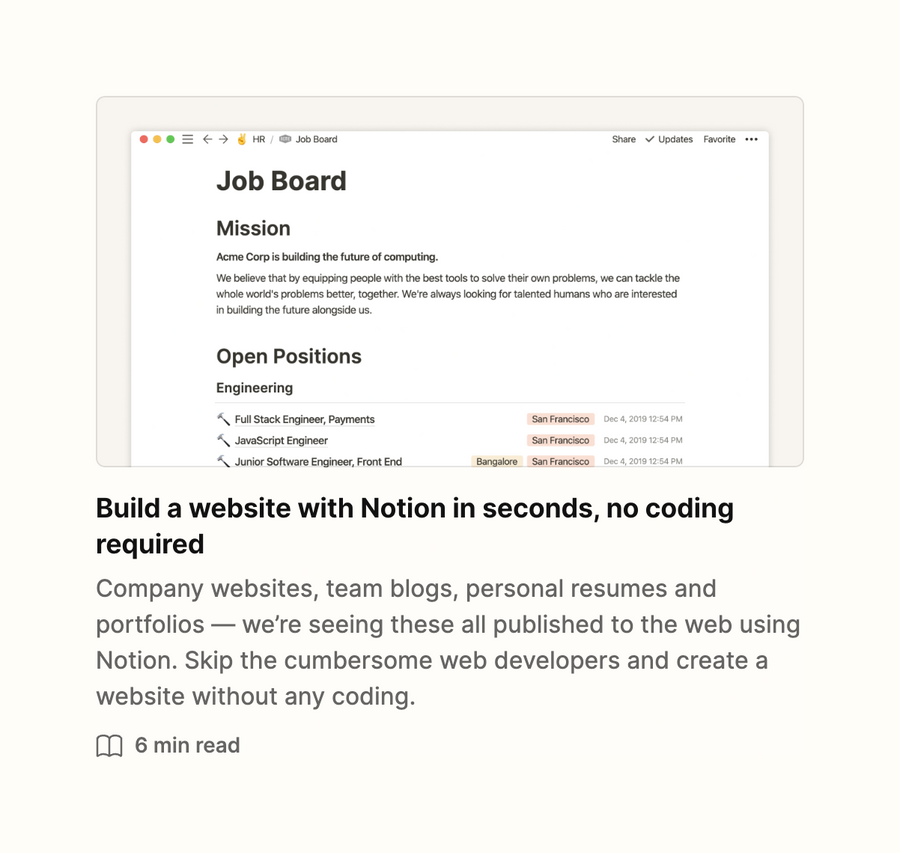Click the book icon next to 6 min read
The width and height of the screenshot is (900, 853).
108,745
